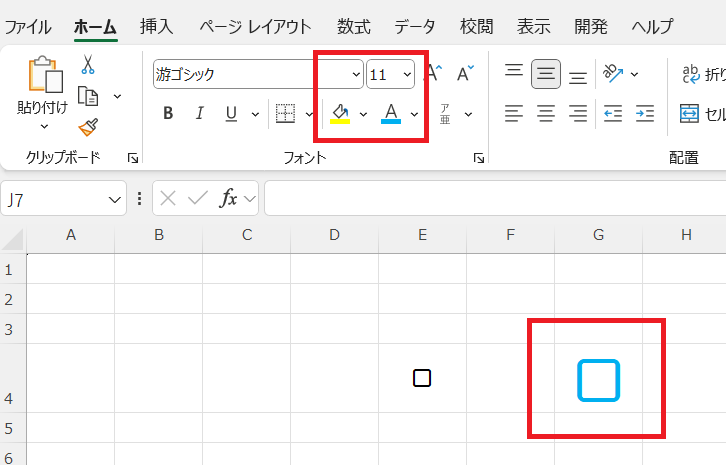Click the cut (scissors) icon
The height and width of the screenshot is (465, 726).
(x=88, y=66)
